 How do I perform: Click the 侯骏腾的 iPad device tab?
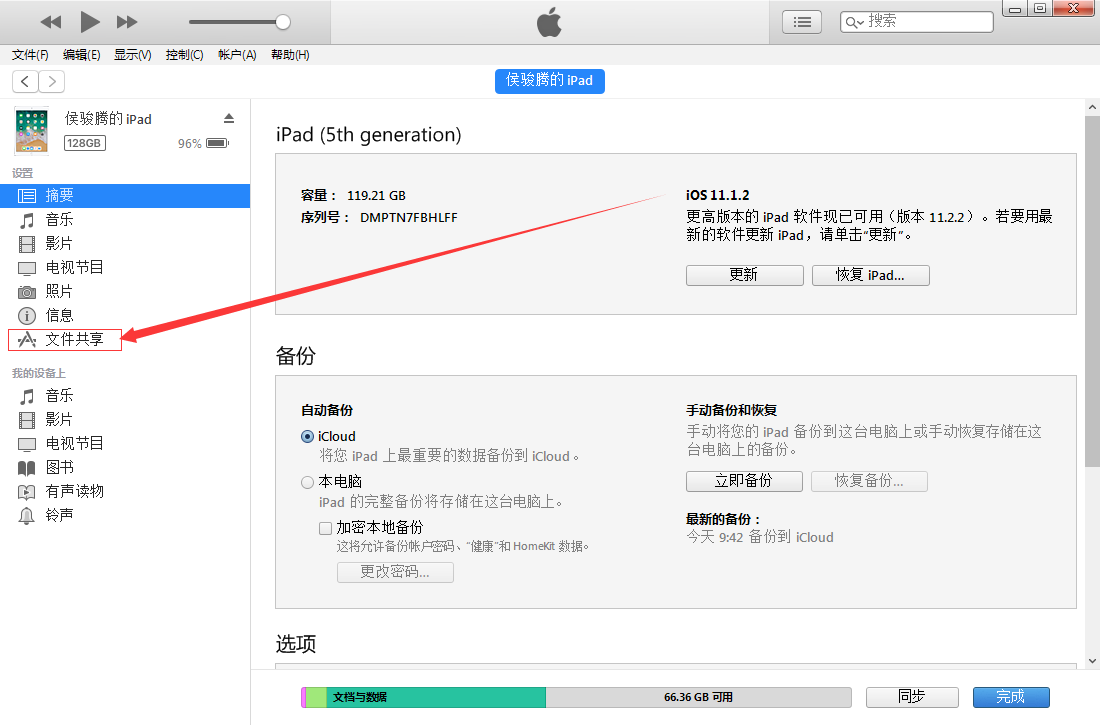coord(549,81)
